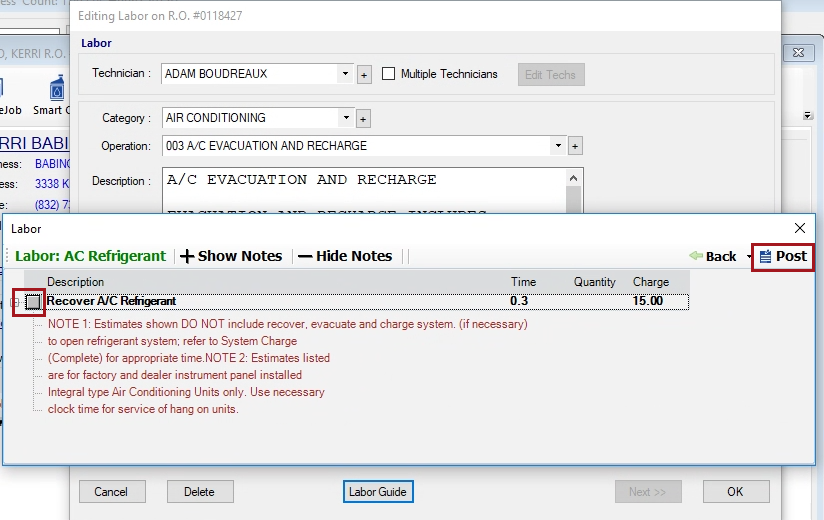Click the add button next to Technician

point(364,74)
